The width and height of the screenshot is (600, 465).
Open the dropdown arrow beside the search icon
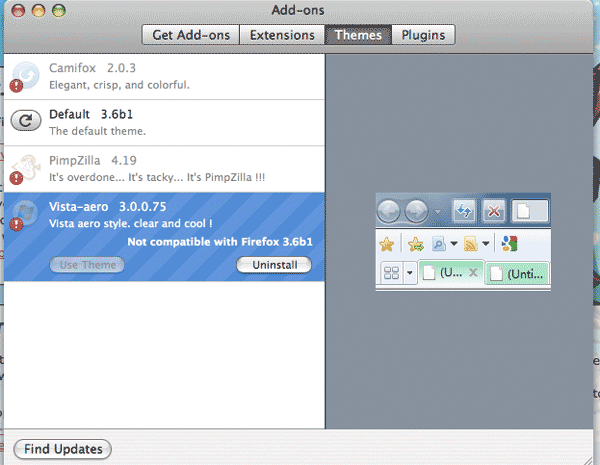[454, 243]
